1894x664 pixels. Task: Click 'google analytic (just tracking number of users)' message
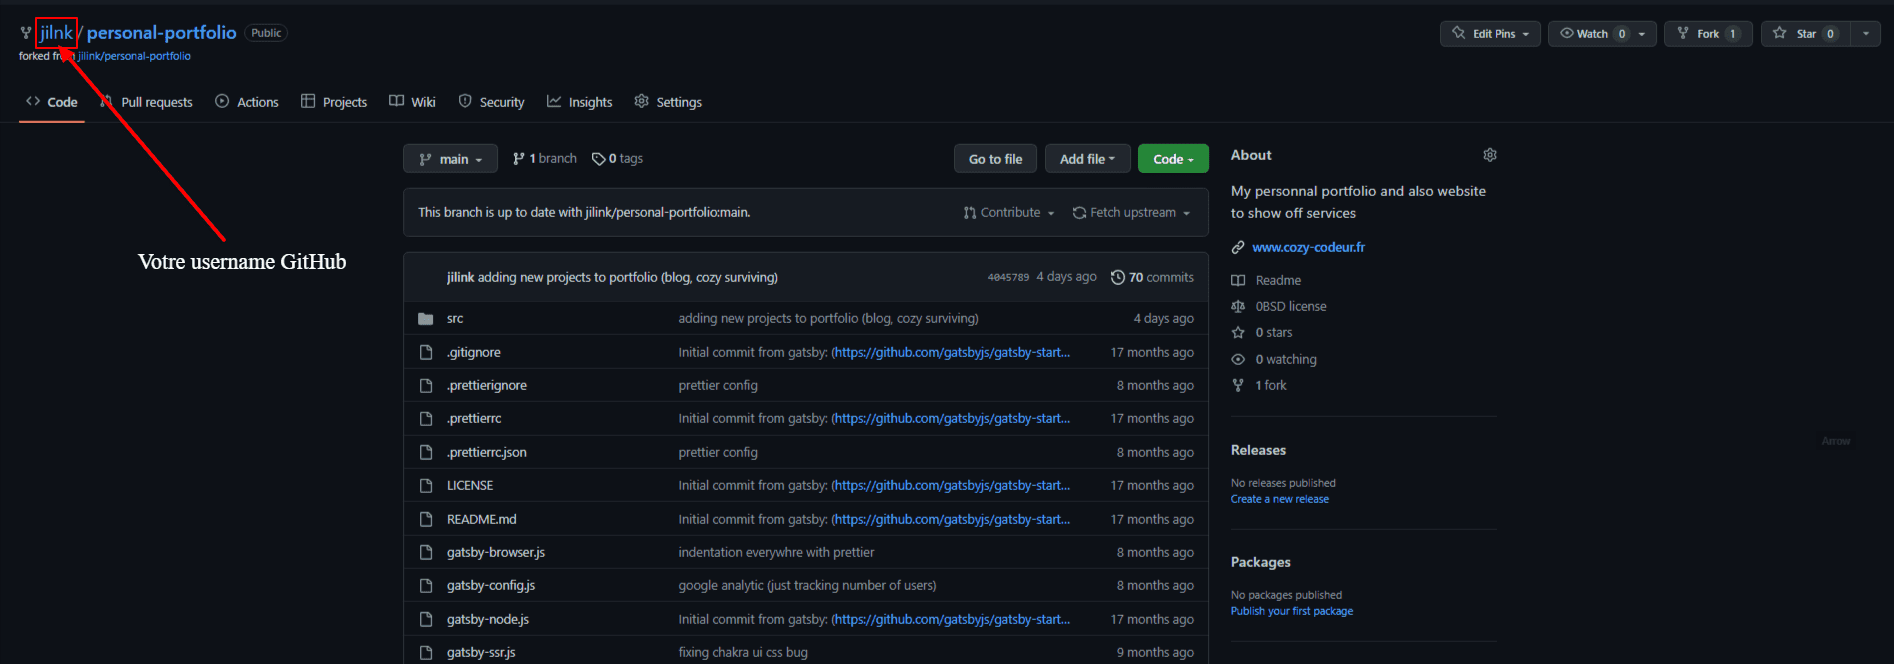click(x=807, y=585)
